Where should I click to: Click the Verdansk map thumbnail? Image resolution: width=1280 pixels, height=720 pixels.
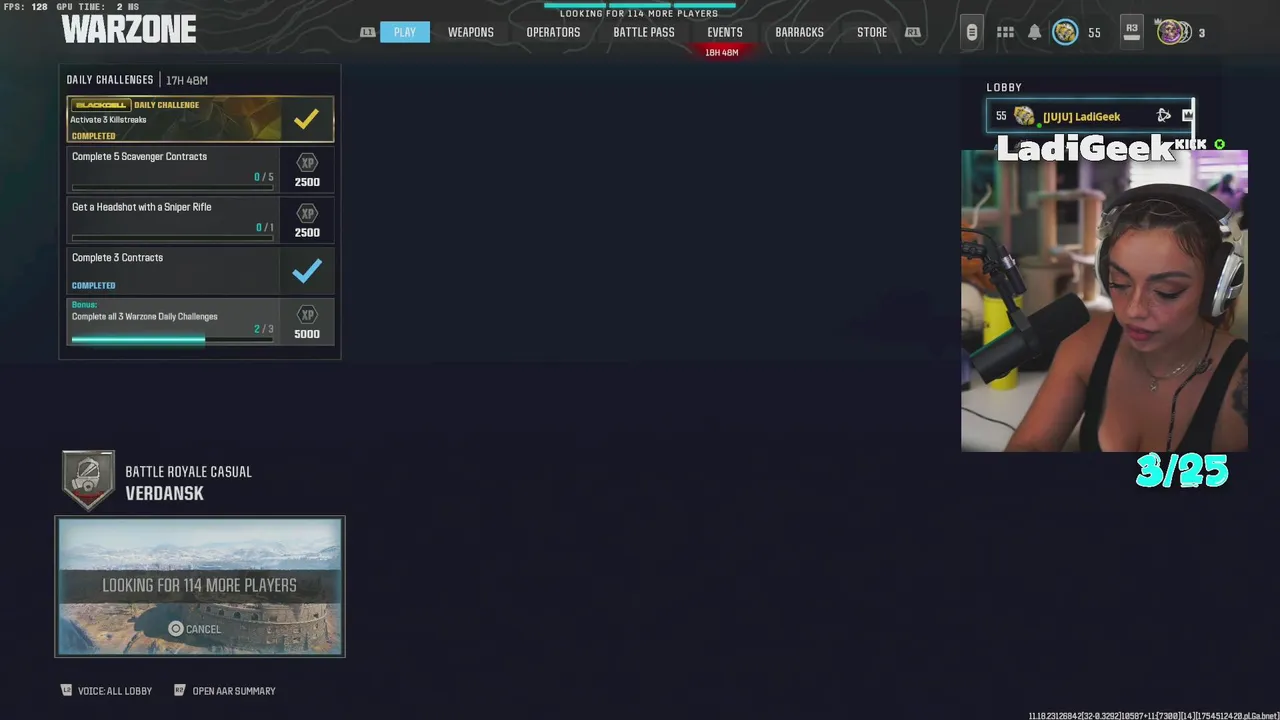pyautogui.click(x=200, y=587)
